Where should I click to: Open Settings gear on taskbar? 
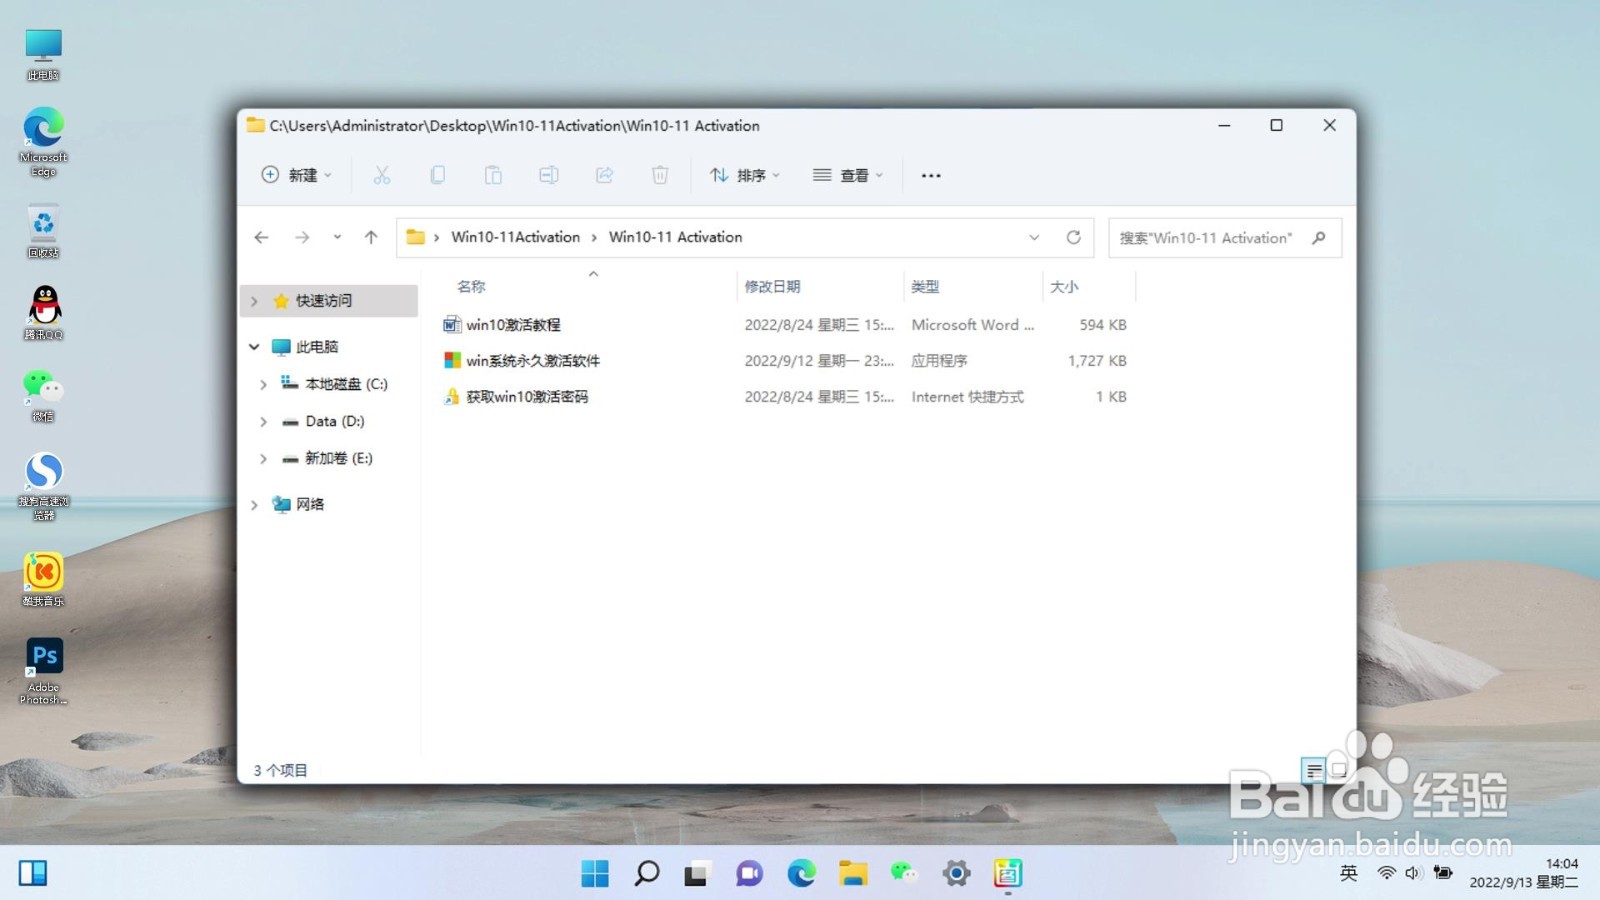(956, 873)
